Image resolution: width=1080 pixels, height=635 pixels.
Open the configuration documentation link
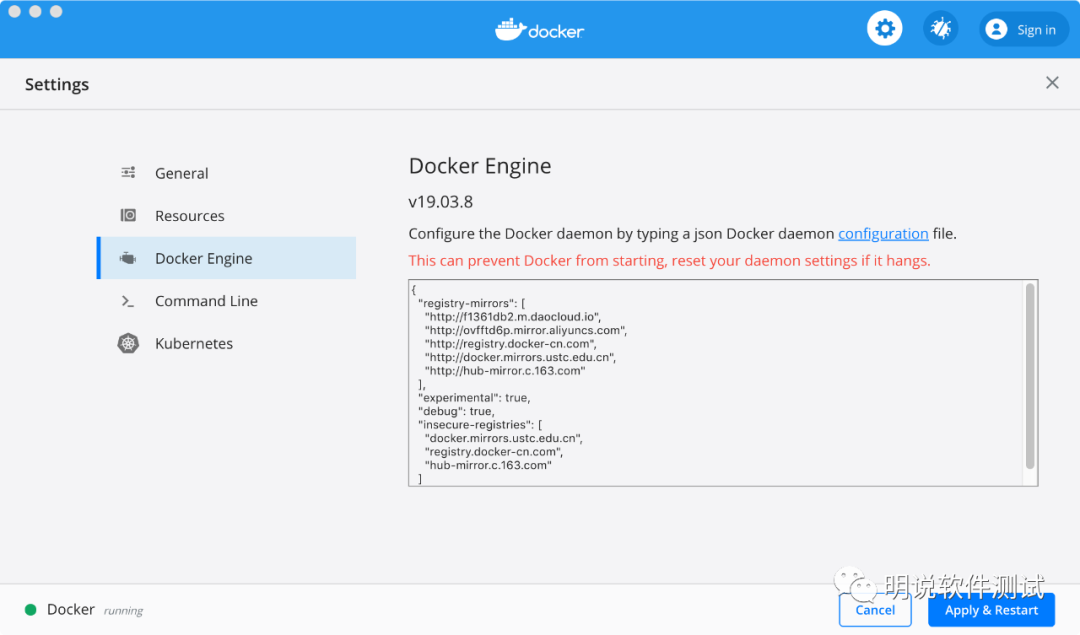point(883,234)
